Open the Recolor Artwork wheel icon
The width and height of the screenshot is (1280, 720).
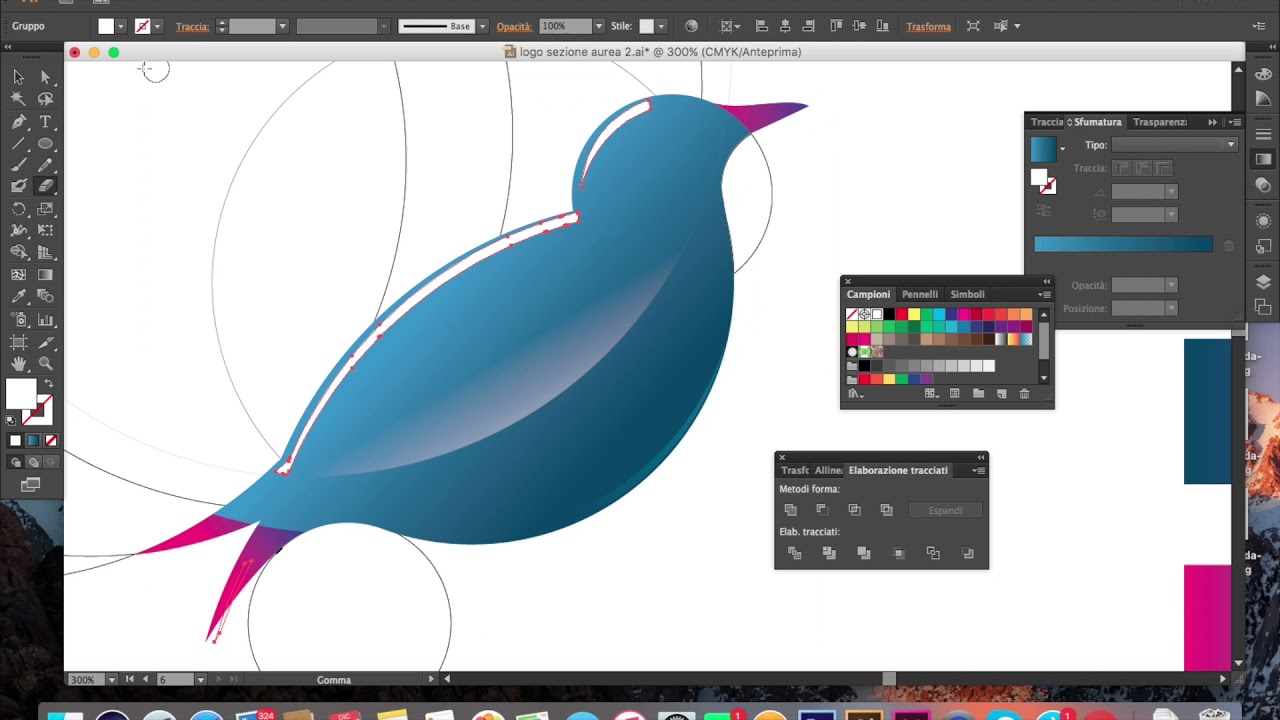click(691, 26)
